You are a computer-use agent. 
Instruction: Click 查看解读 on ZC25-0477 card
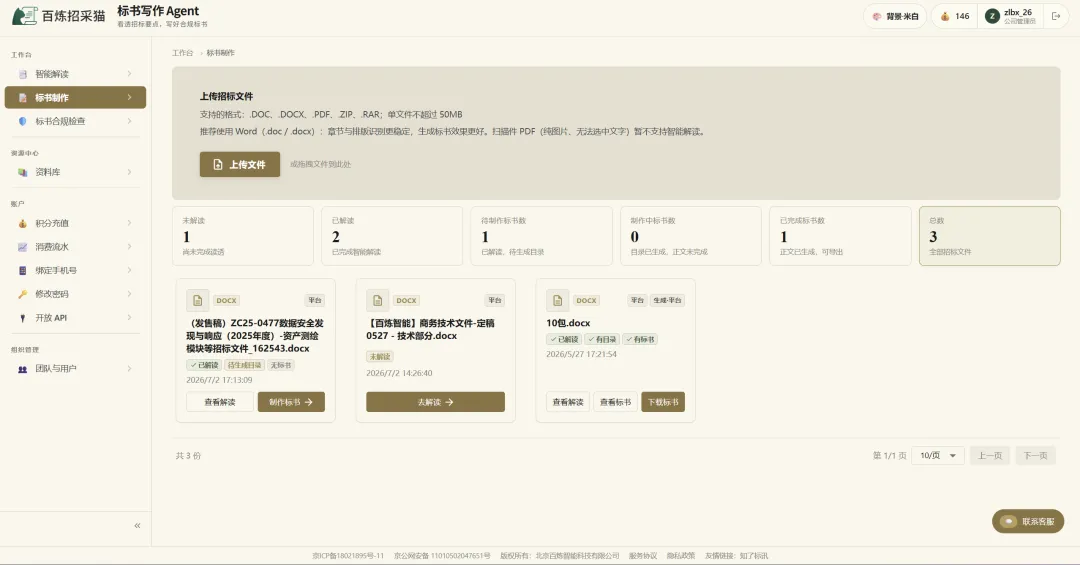coord(220,402)
